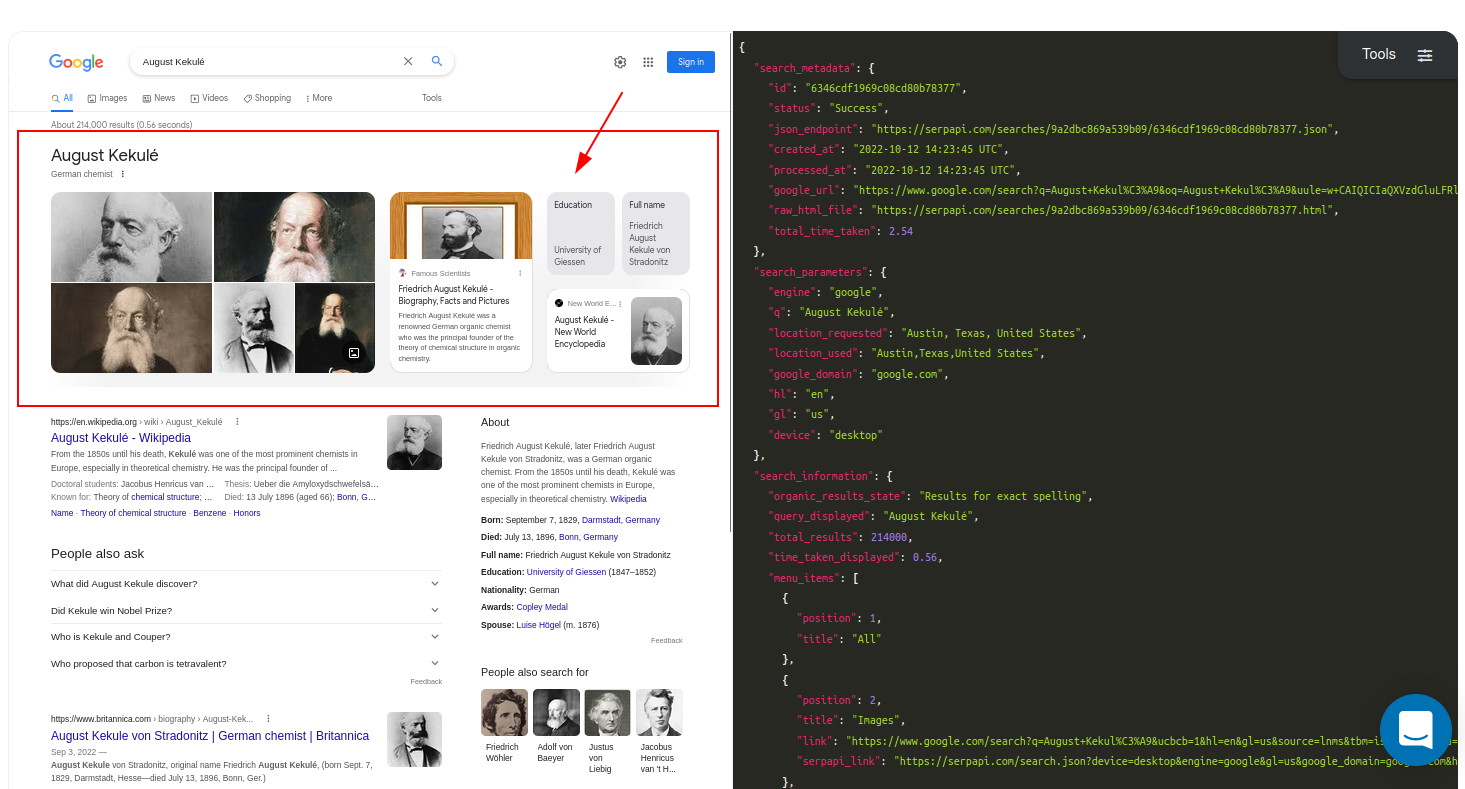Screen dimensions: 1465x789
Task: Click the filter sliders icon beside Tools
Action: click(1425, 55)
